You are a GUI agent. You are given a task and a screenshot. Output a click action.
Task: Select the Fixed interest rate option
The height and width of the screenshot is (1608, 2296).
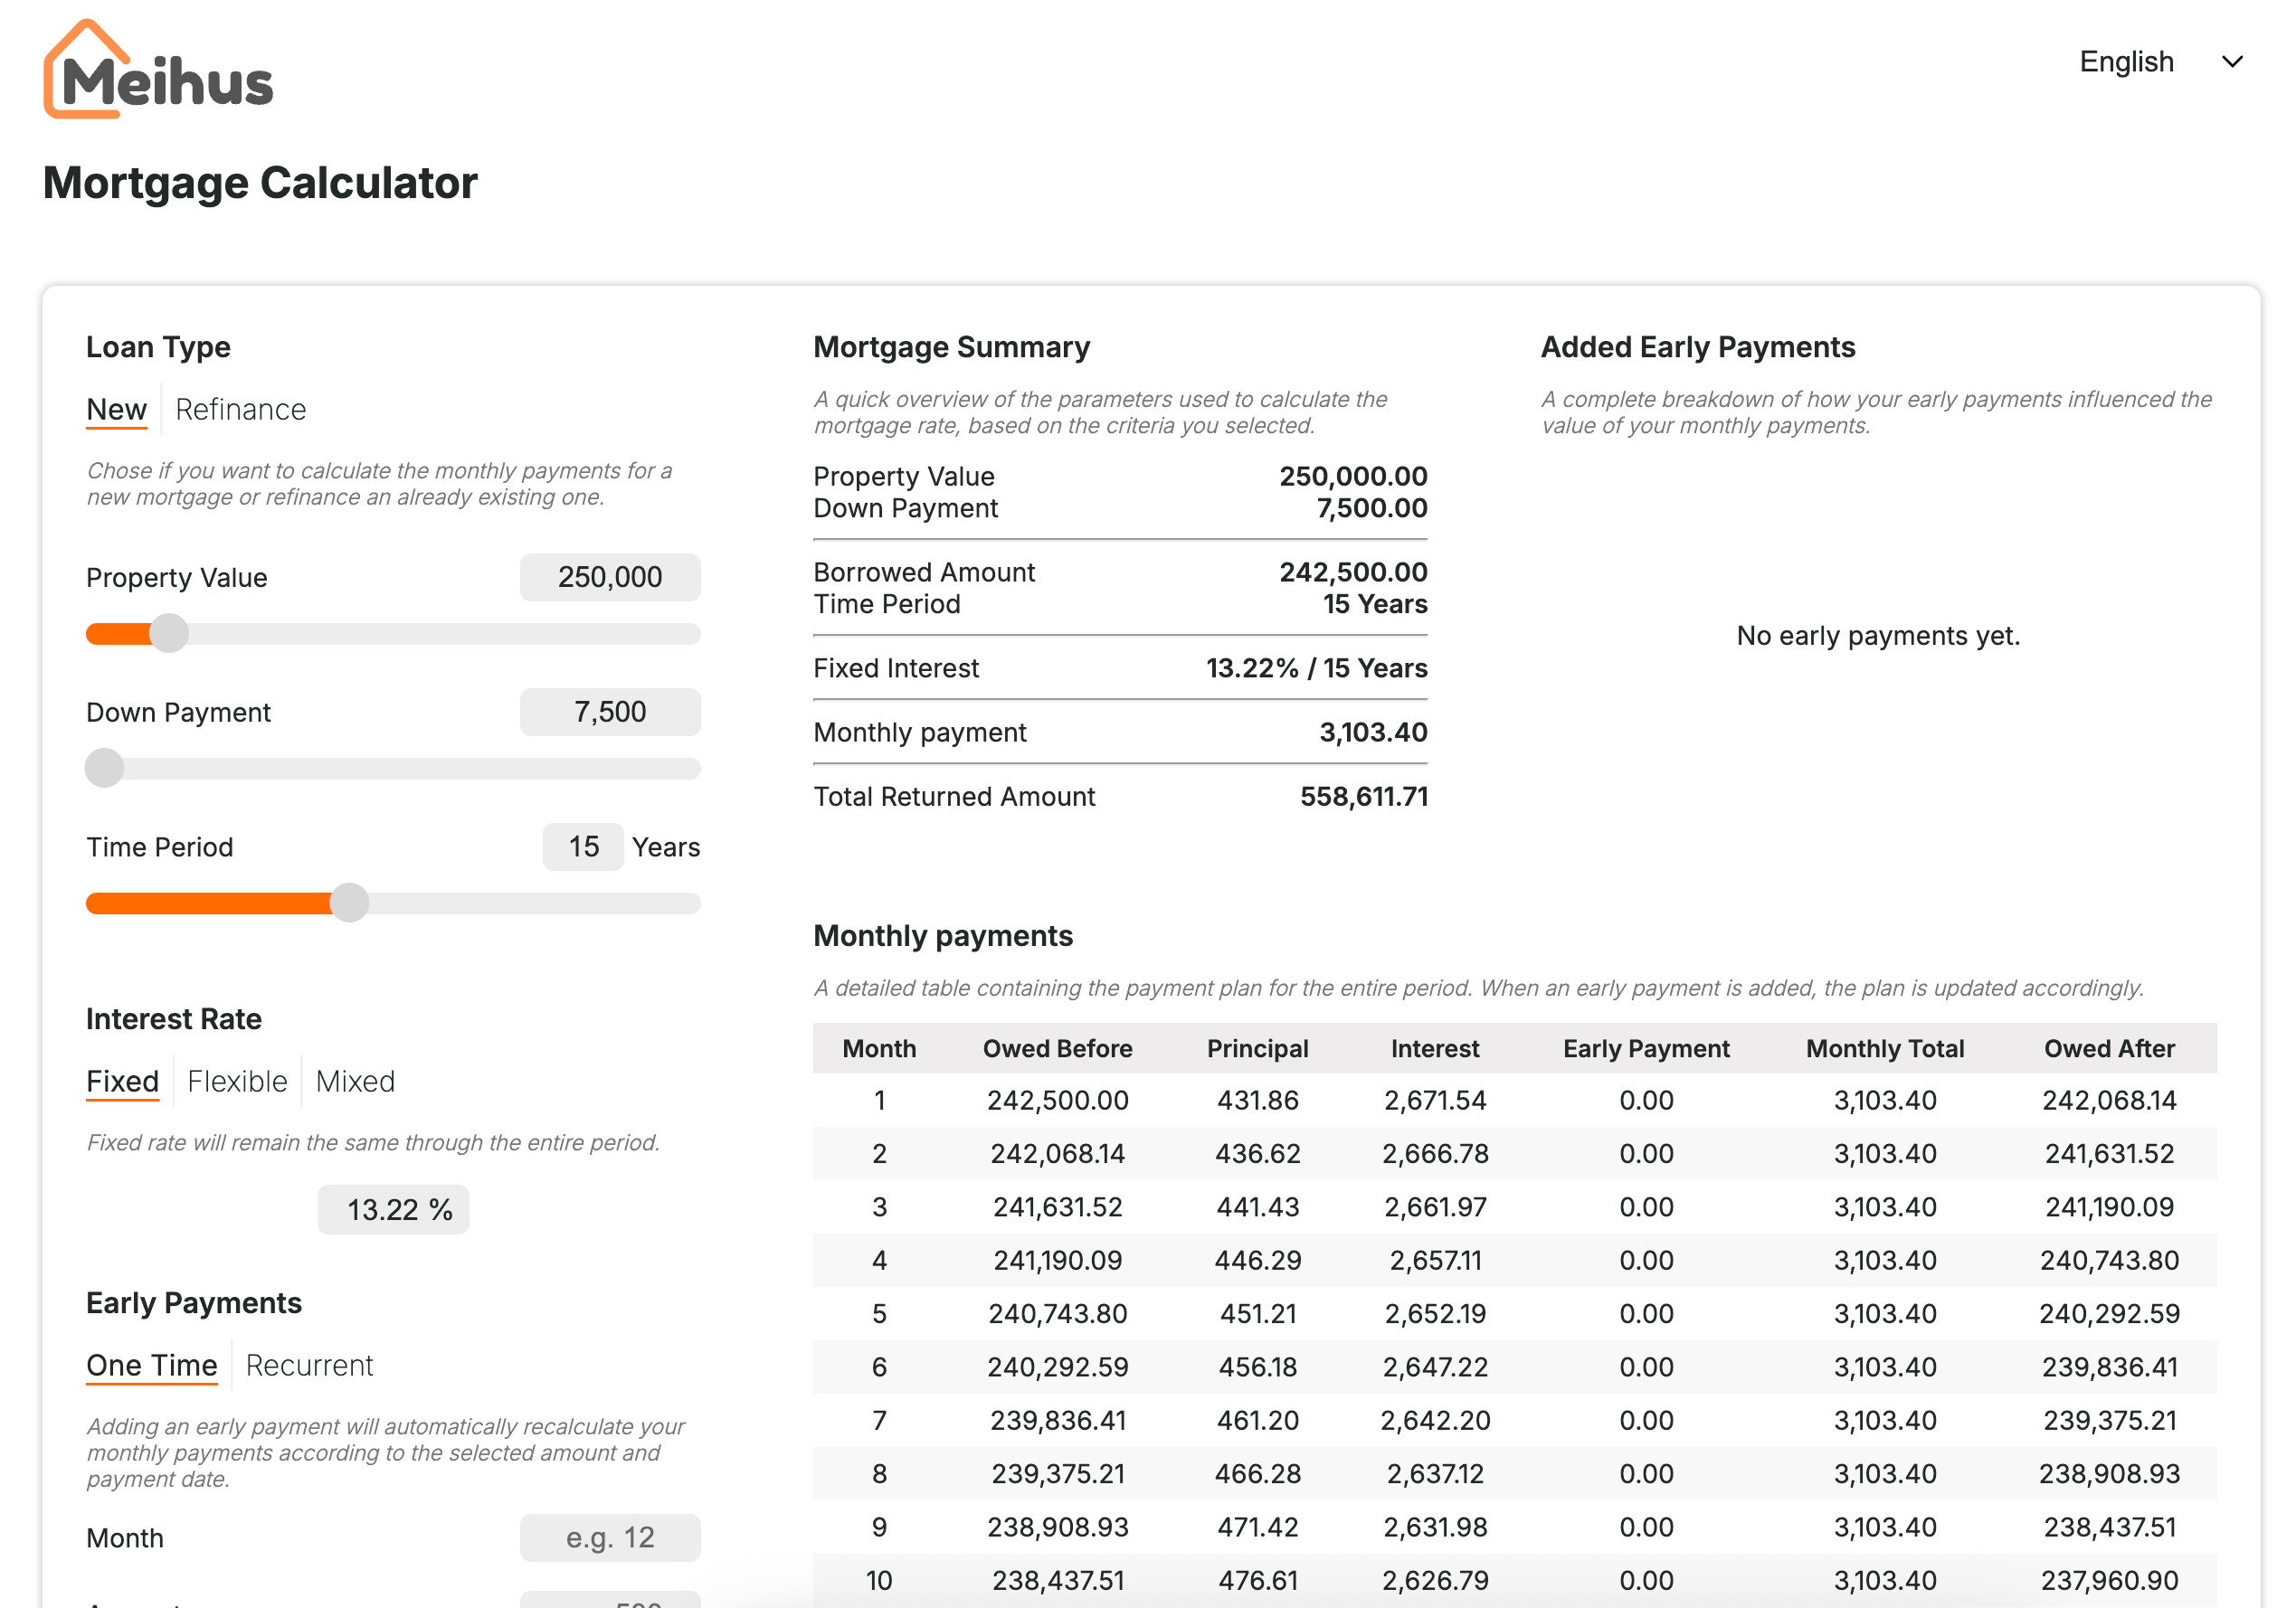(122, 1081)
